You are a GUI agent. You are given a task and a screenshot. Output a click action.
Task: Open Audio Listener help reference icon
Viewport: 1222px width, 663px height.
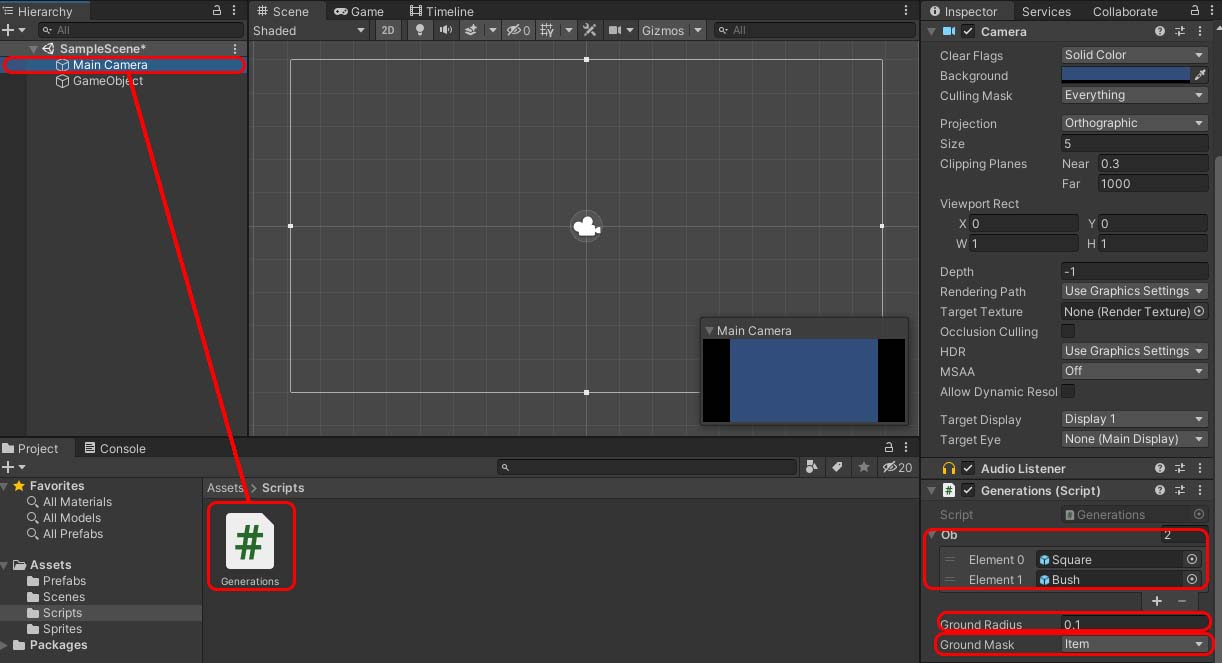point(1160,468)
